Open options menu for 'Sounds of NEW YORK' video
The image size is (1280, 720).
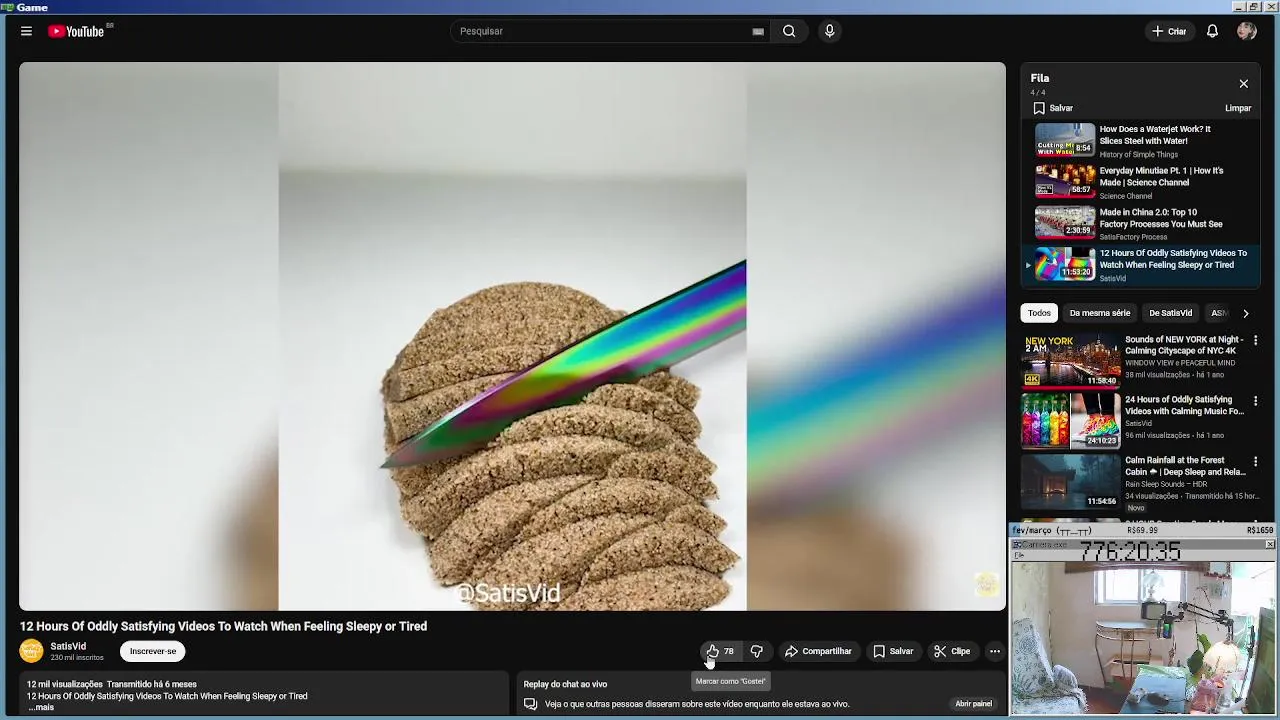[1255, 341]
